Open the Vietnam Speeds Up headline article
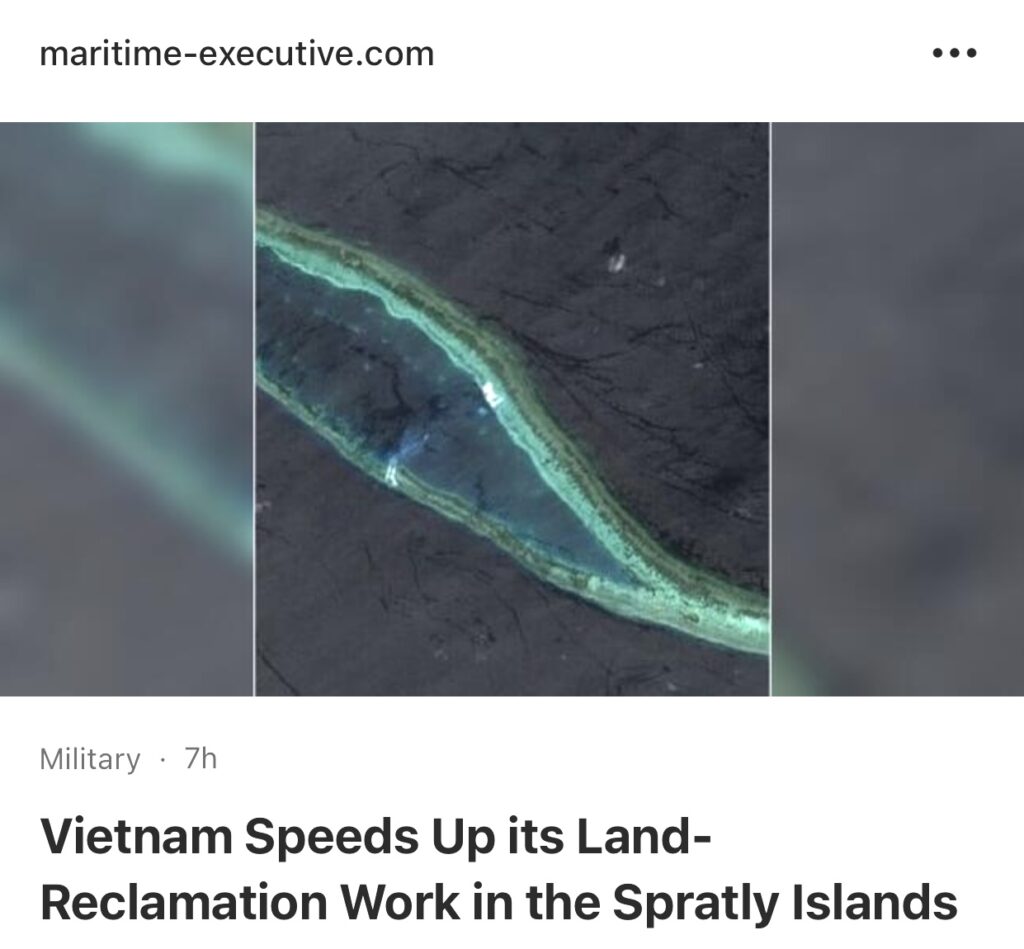 (499, 869)
